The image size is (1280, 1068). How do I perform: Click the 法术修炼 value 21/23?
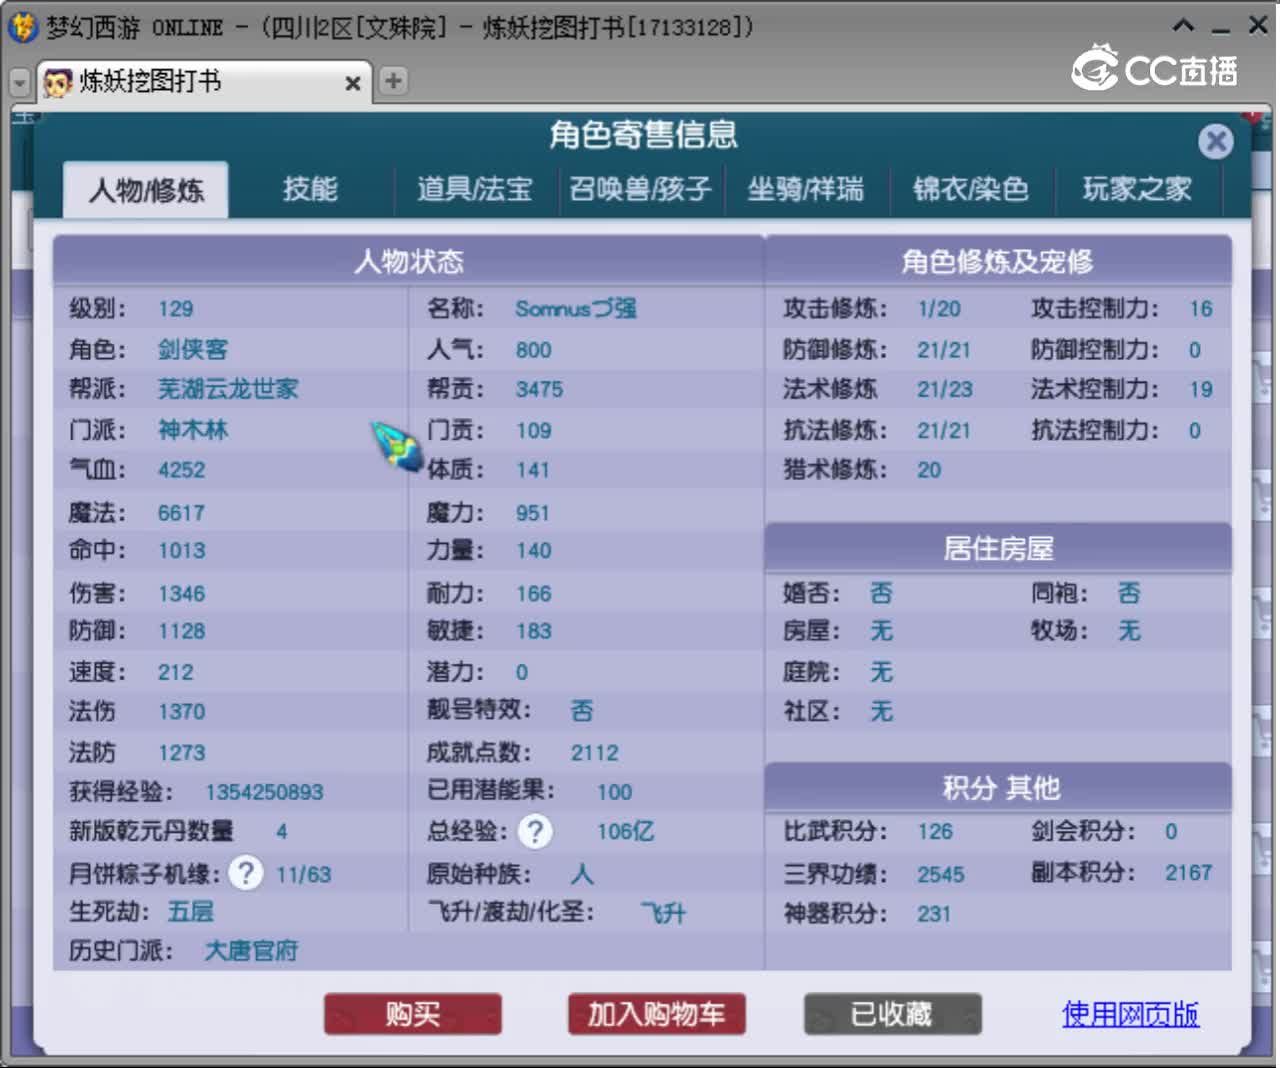click(945, 389)
